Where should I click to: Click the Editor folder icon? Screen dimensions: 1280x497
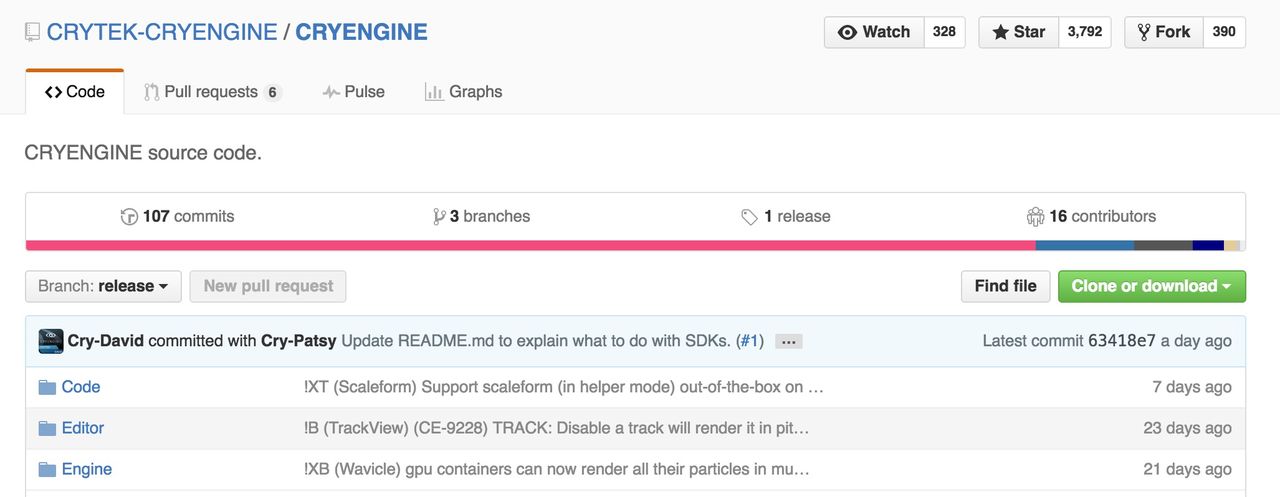tap(47, 428)
